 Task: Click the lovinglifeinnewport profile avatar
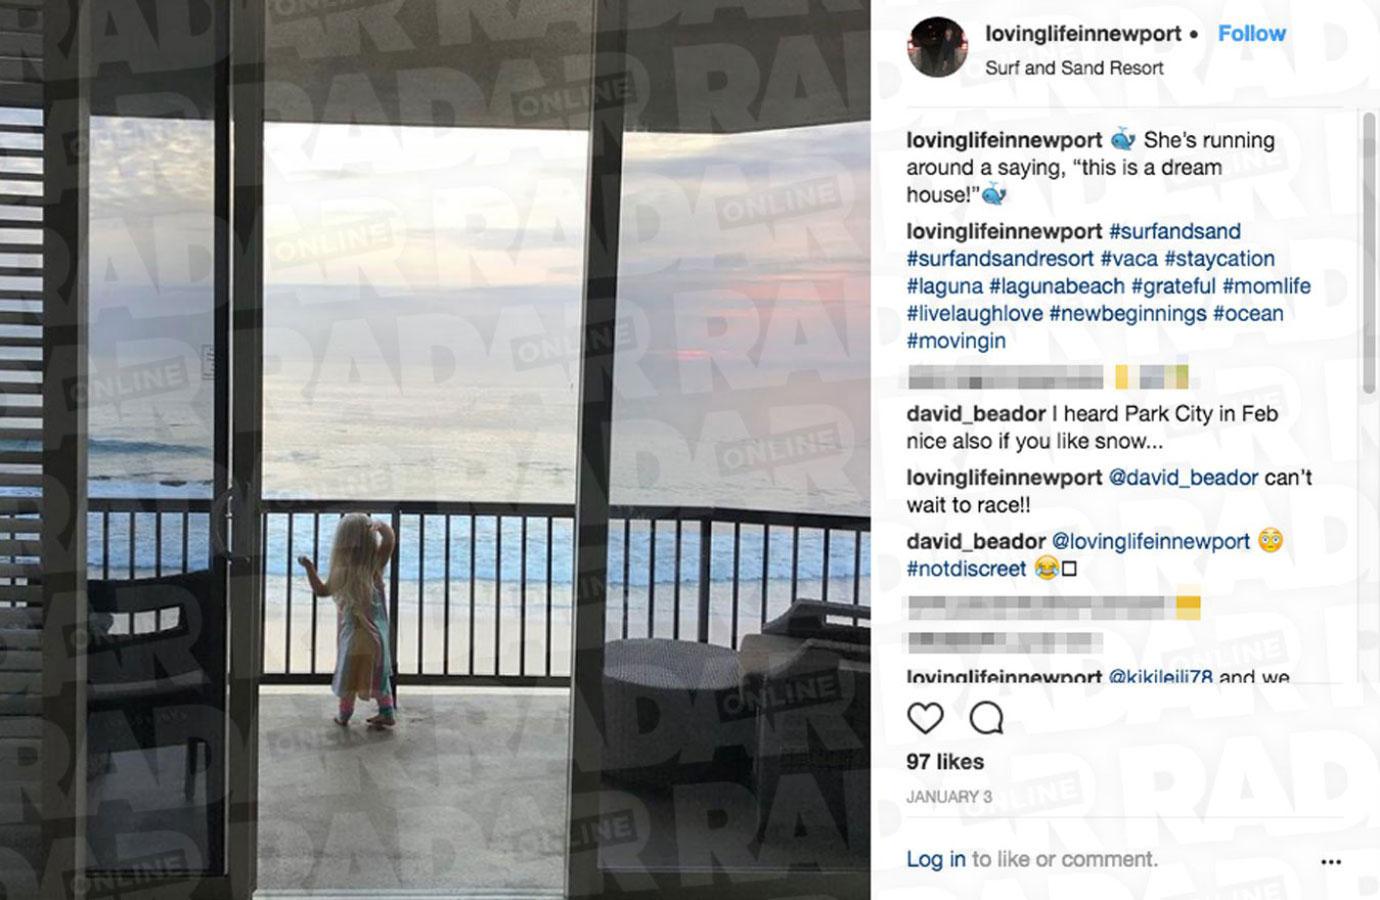(x=937, y=47)
